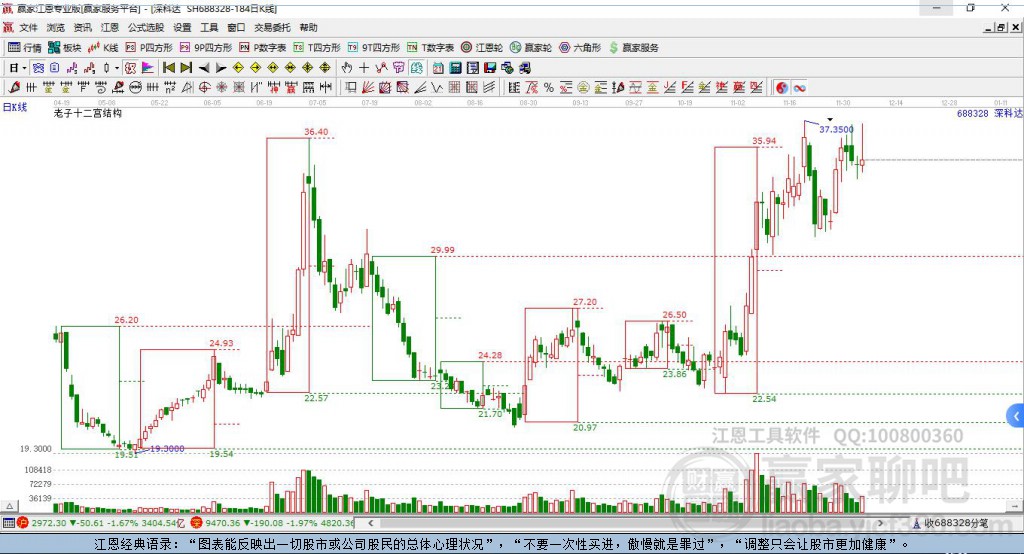The image size is (1024, 554).
Task: Switch to the 板块 sector view
Action: pos(65,48)
